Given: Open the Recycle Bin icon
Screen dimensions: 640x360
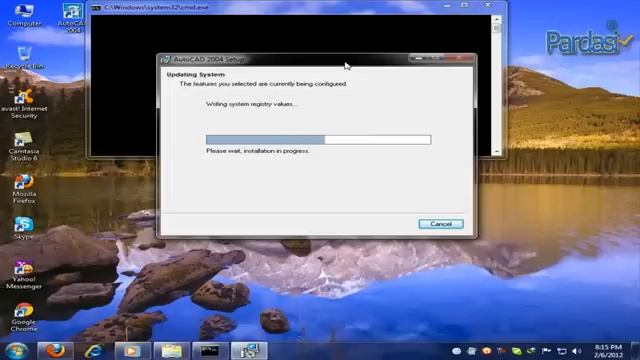Looking at the screenshot, I should click(24, 58).
